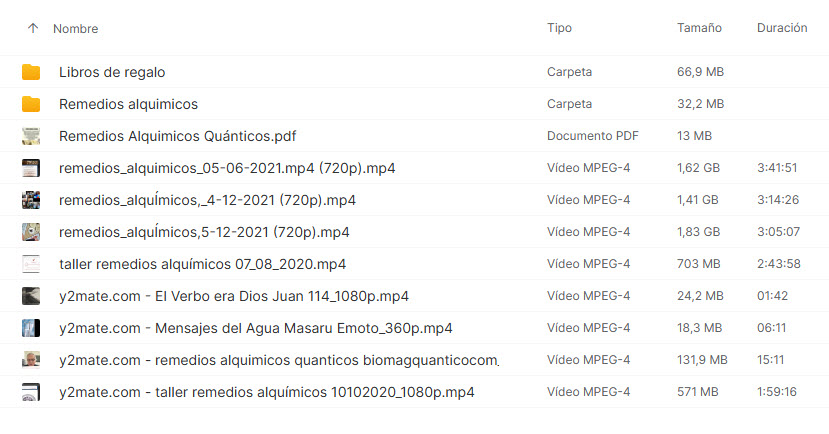Open Remedios Alquimicos Quánticos.pdf file name
The width and height of the screenshot is (829, 434).
pos(177,136)
